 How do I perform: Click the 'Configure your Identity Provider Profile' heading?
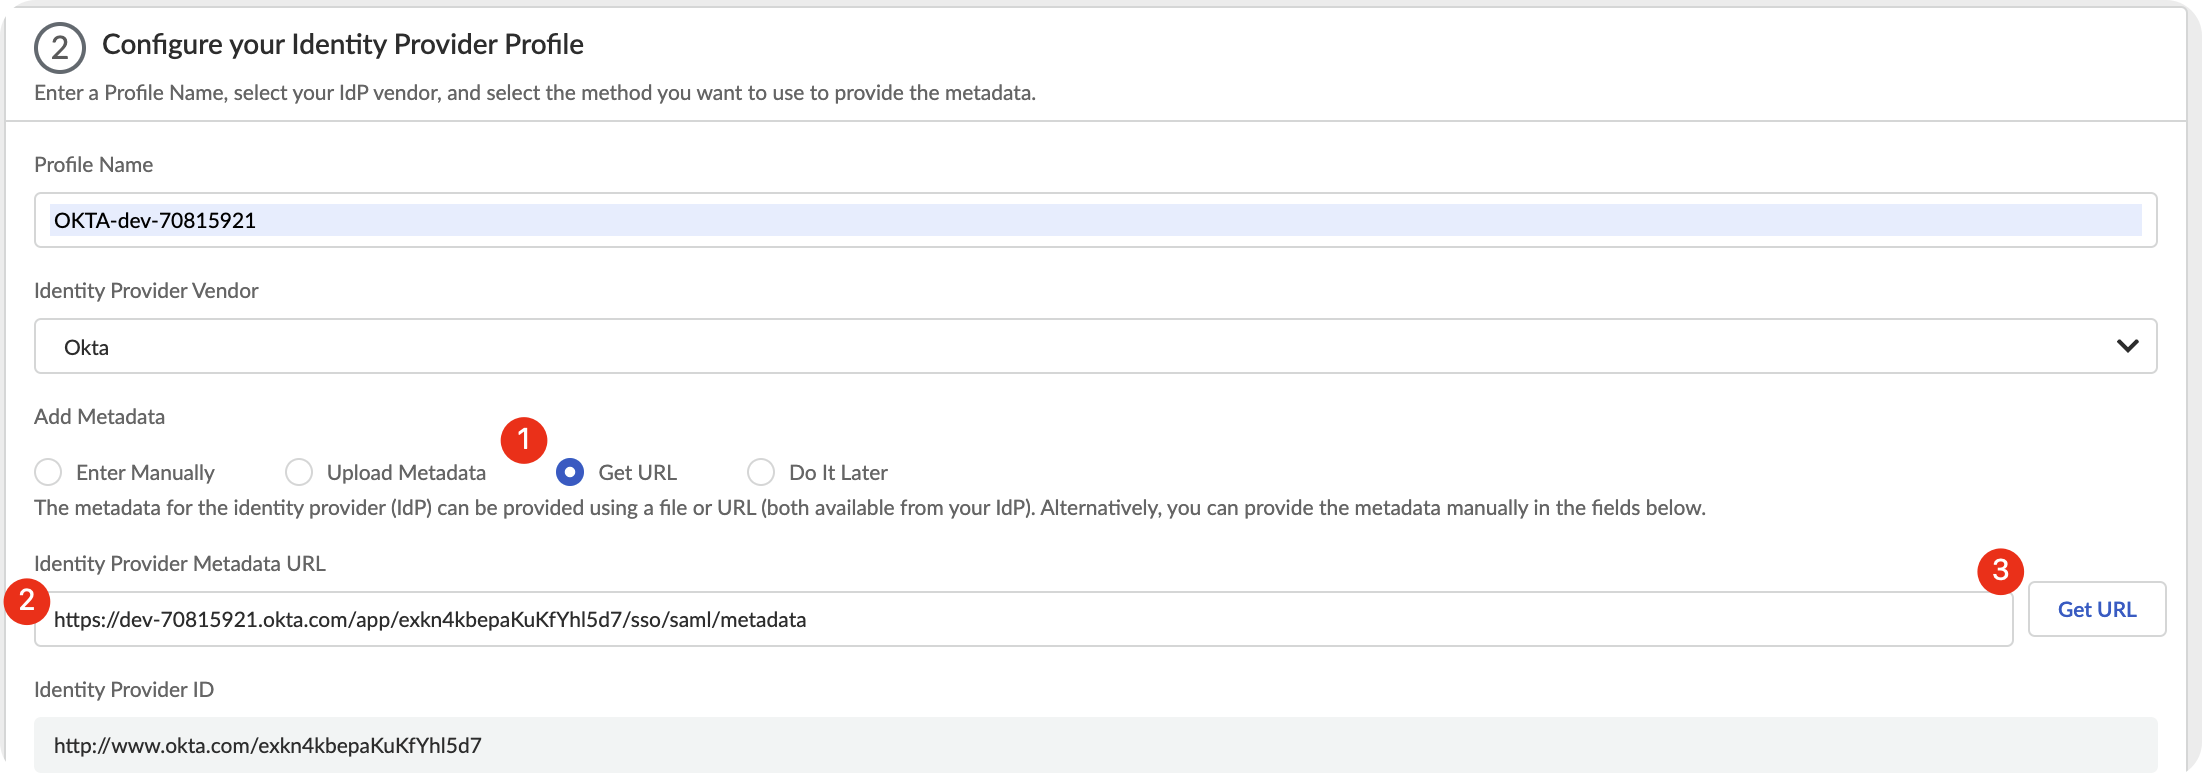(x=343, y=44)
